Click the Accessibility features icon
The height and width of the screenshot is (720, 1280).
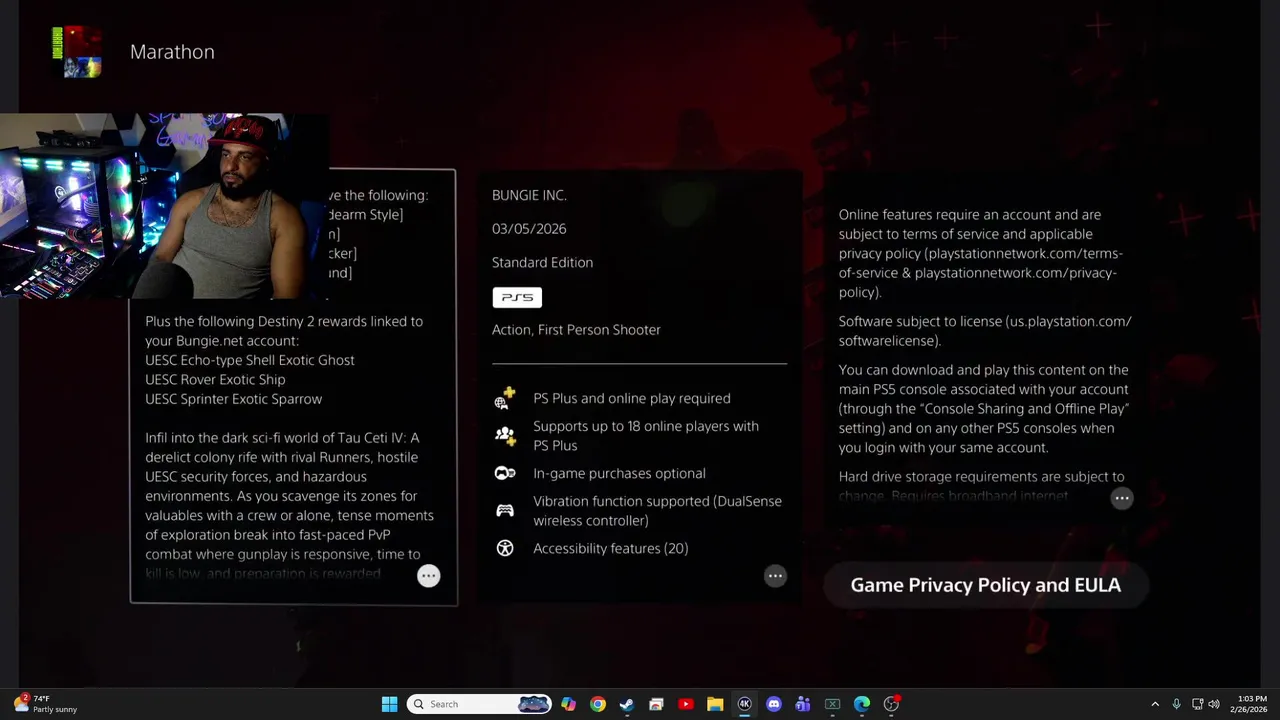pyautogui.click(x=505, y=548)
